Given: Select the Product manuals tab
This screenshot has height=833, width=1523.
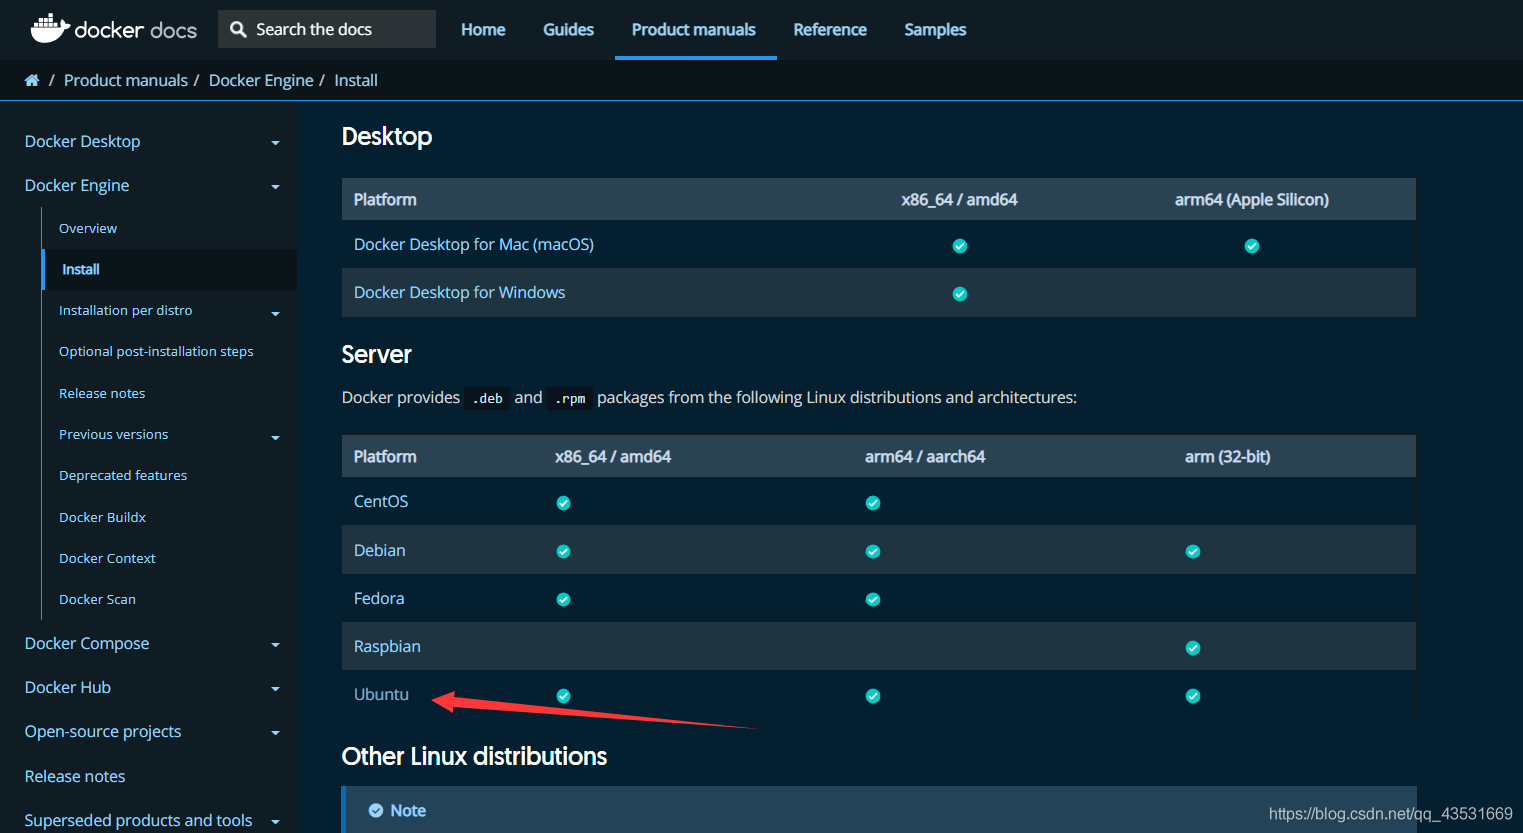Looking at the screenshot, I should [694, 30].
